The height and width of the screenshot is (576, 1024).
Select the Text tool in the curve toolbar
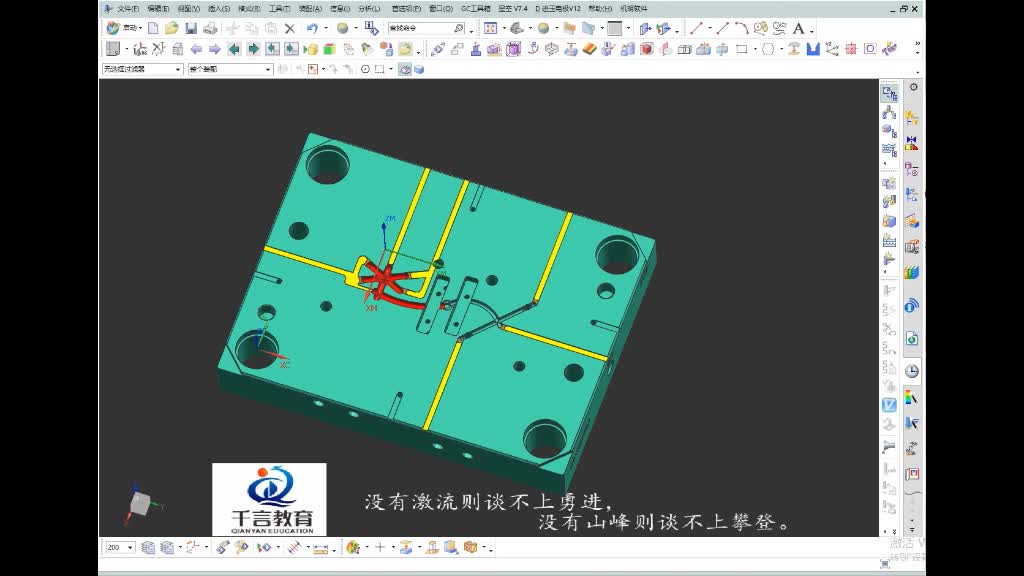coord(798,27)
